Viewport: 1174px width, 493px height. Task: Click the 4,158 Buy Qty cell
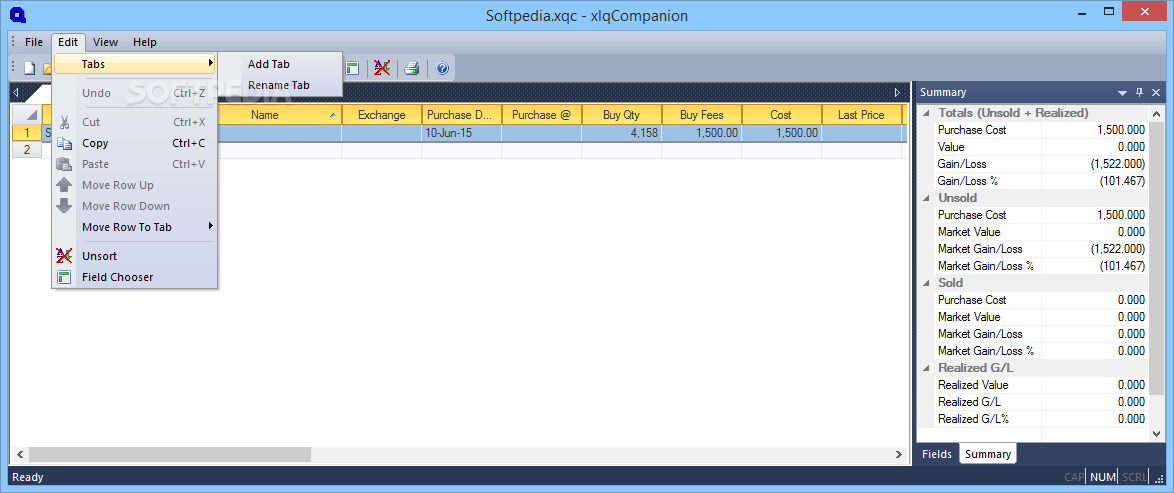click(621, 133)
